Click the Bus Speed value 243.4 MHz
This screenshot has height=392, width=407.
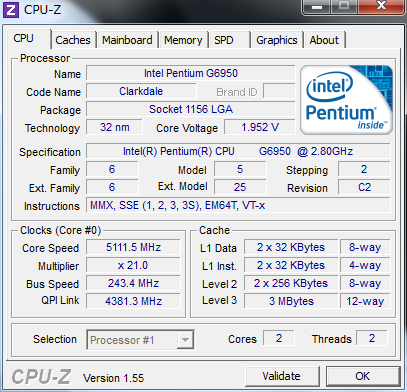click(133, 283)
